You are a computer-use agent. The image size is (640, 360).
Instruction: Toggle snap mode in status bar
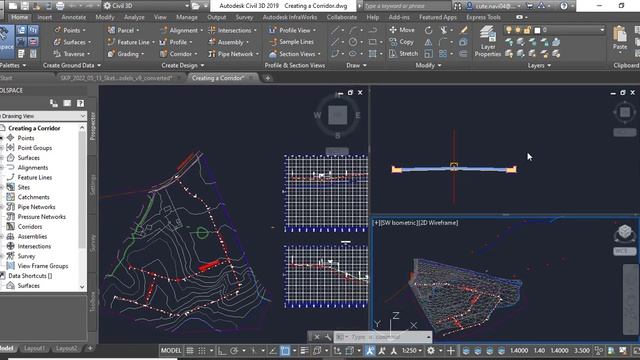(x=202, y=351)
